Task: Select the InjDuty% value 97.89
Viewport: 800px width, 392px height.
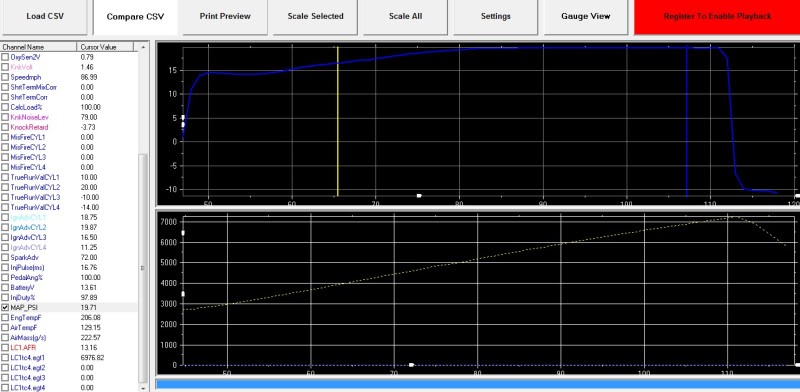Action: tap(89, 297)
